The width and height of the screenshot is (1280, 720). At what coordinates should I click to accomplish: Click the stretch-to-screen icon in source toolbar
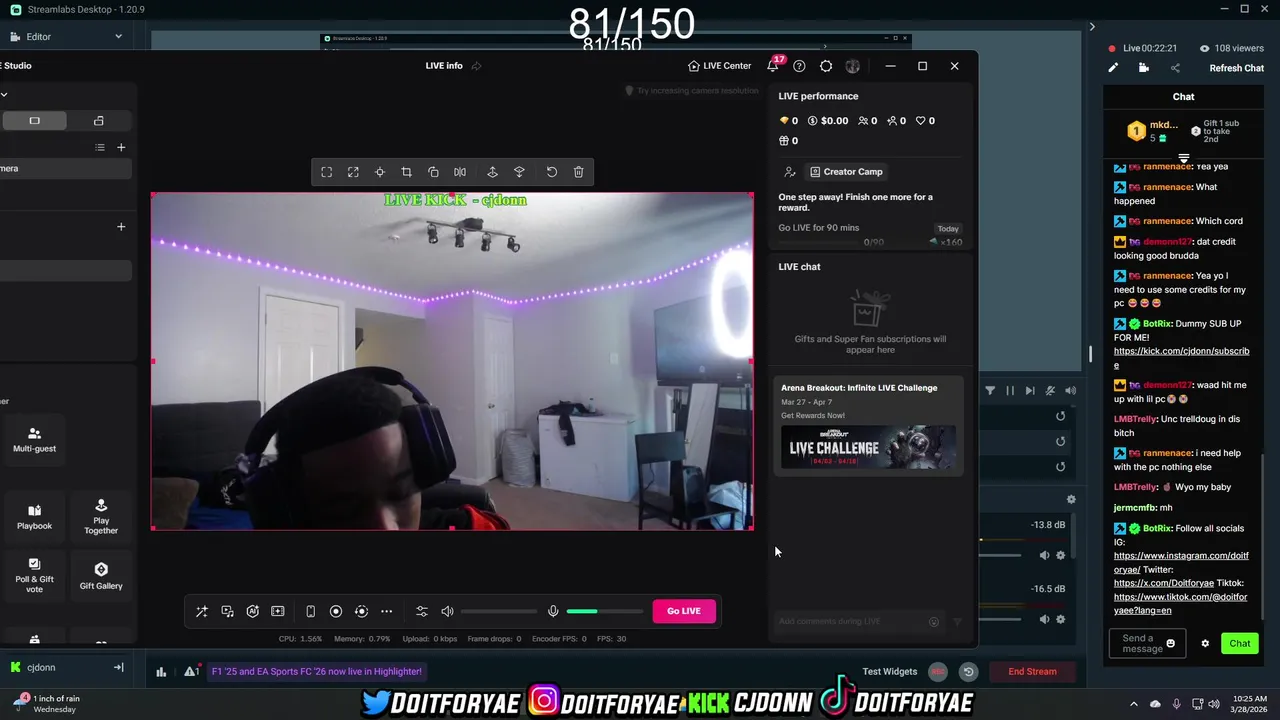tap(353, 172)
